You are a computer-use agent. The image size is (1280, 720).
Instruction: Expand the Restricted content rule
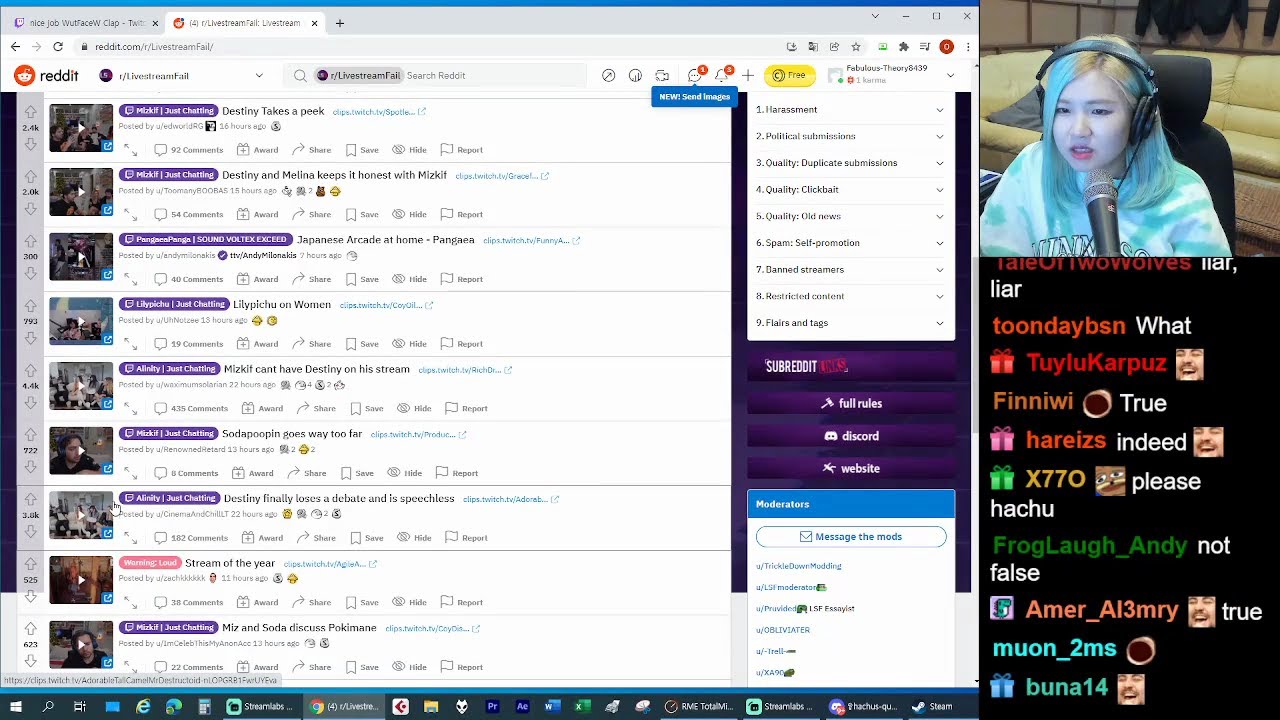(x=851, y=296)
